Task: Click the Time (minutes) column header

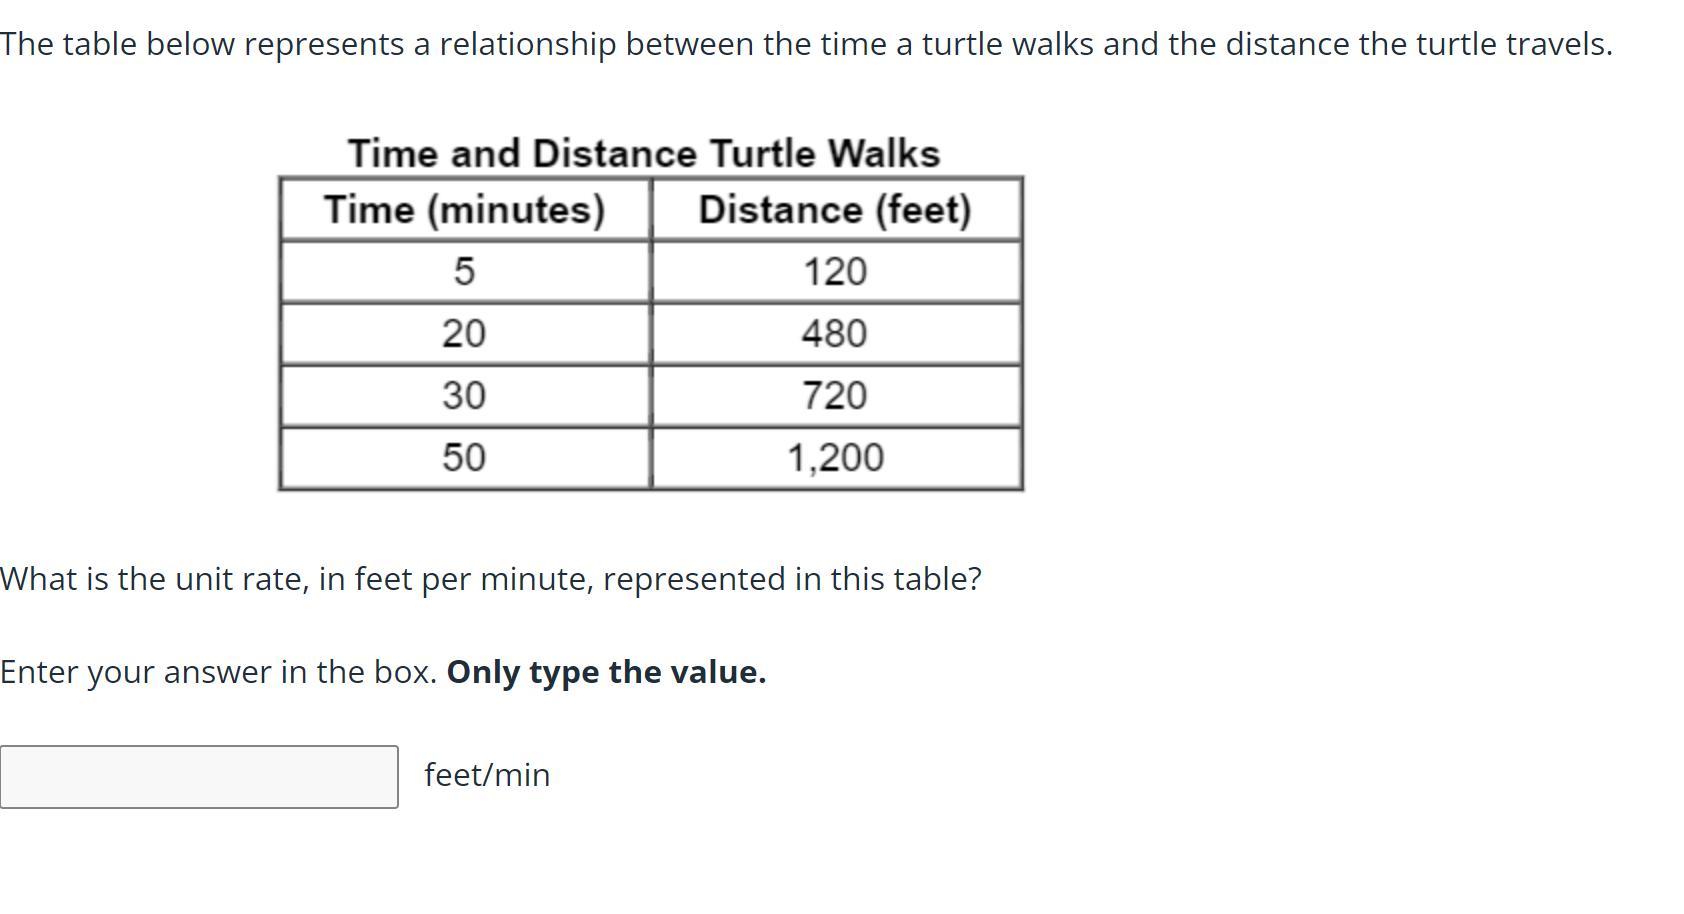Action: pyautogui.click(x=464, y=210)
